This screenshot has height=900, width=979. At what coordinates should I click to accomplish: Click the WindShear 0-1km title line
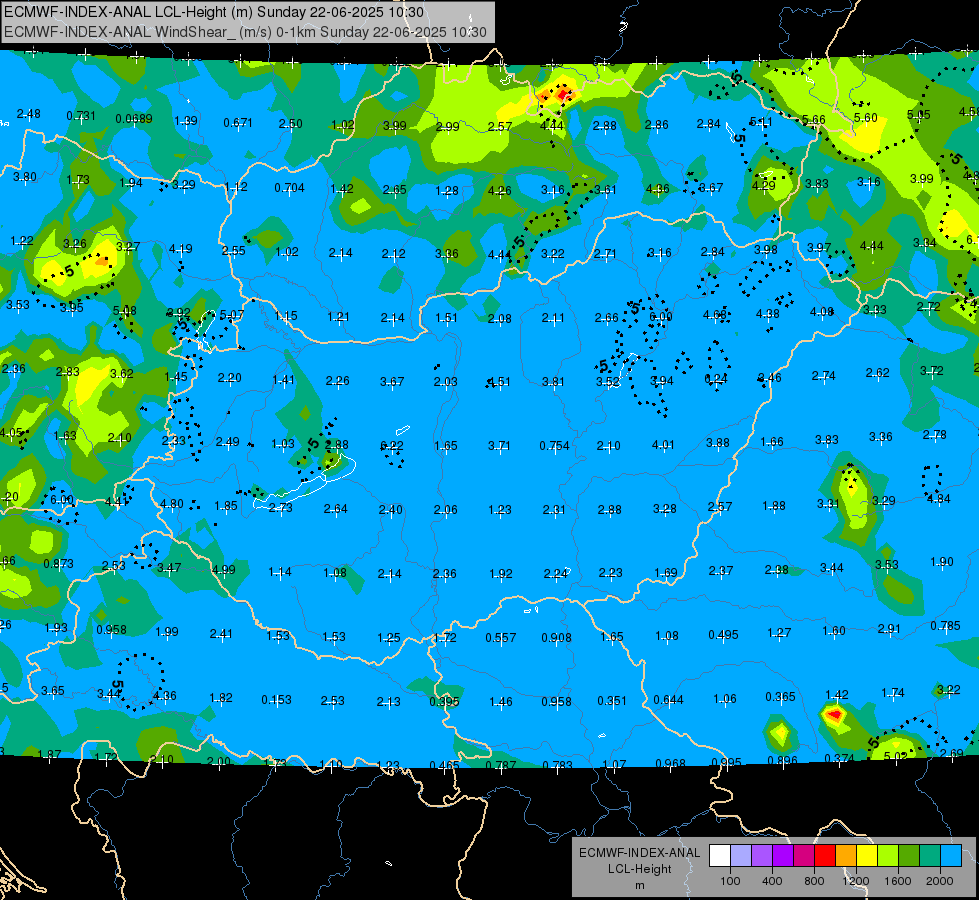(245, 32)
